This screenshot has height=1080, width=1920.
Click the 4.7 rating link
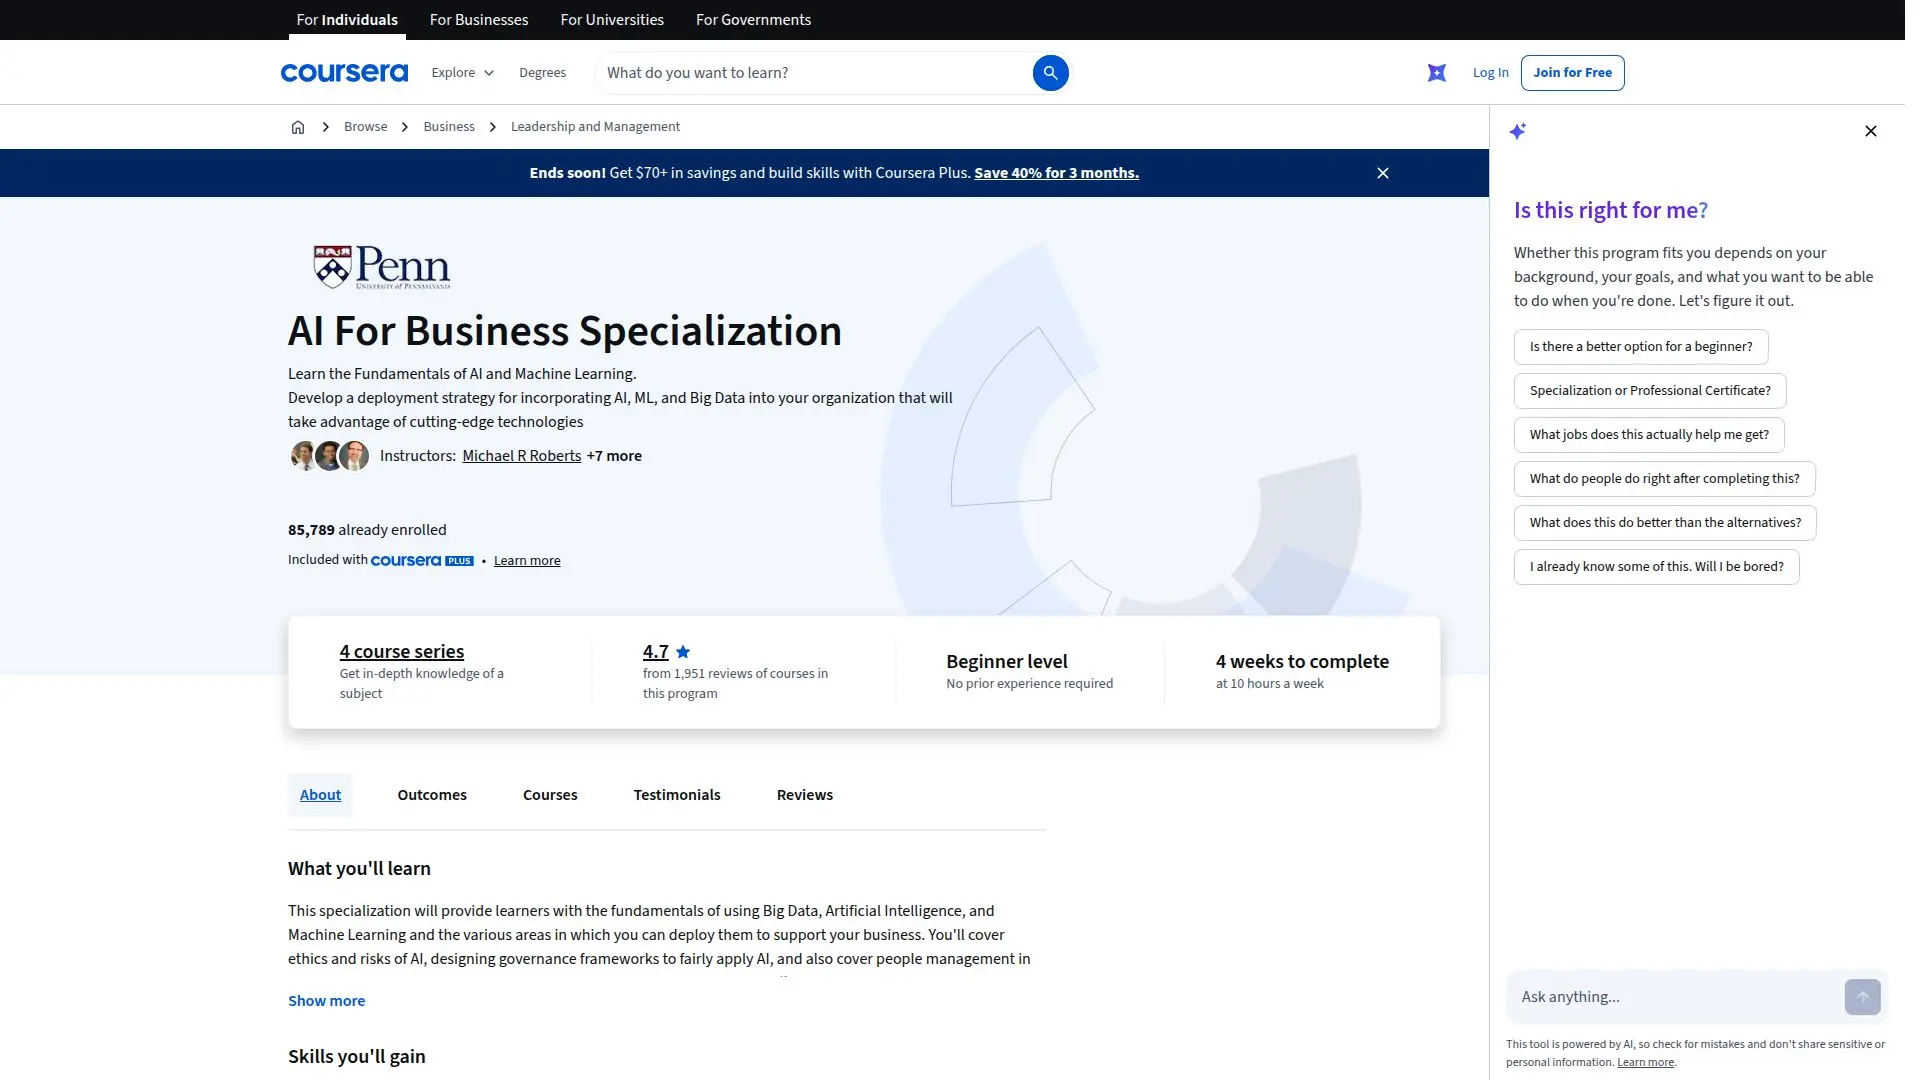(x=655, y=652)
